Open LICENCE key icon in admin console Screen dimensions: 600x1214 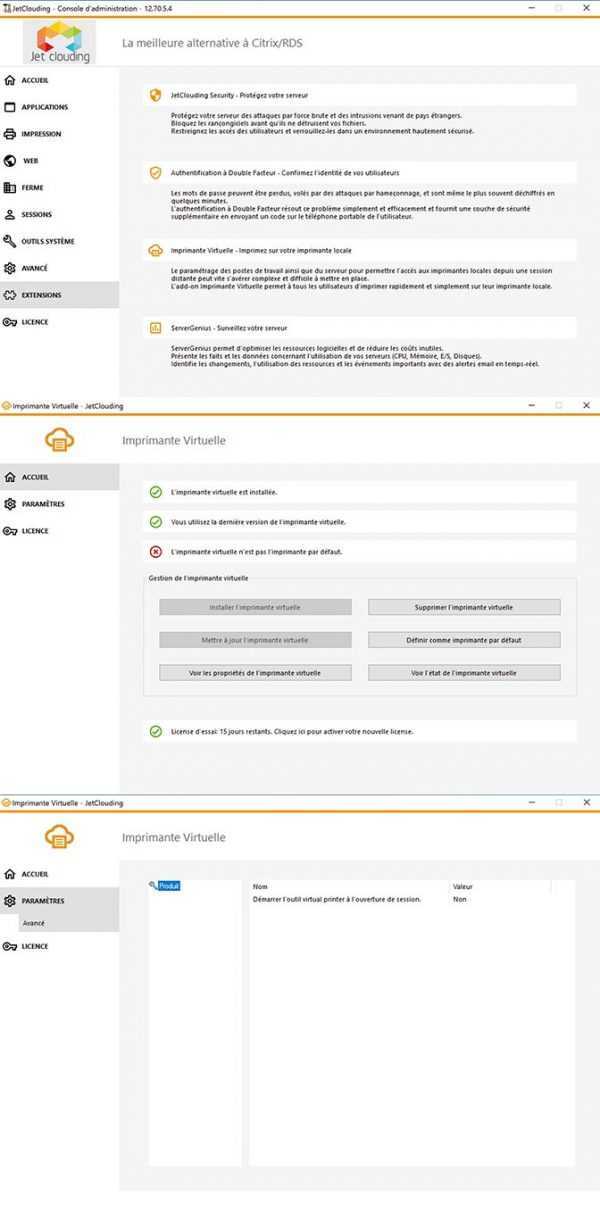[10, 322]
